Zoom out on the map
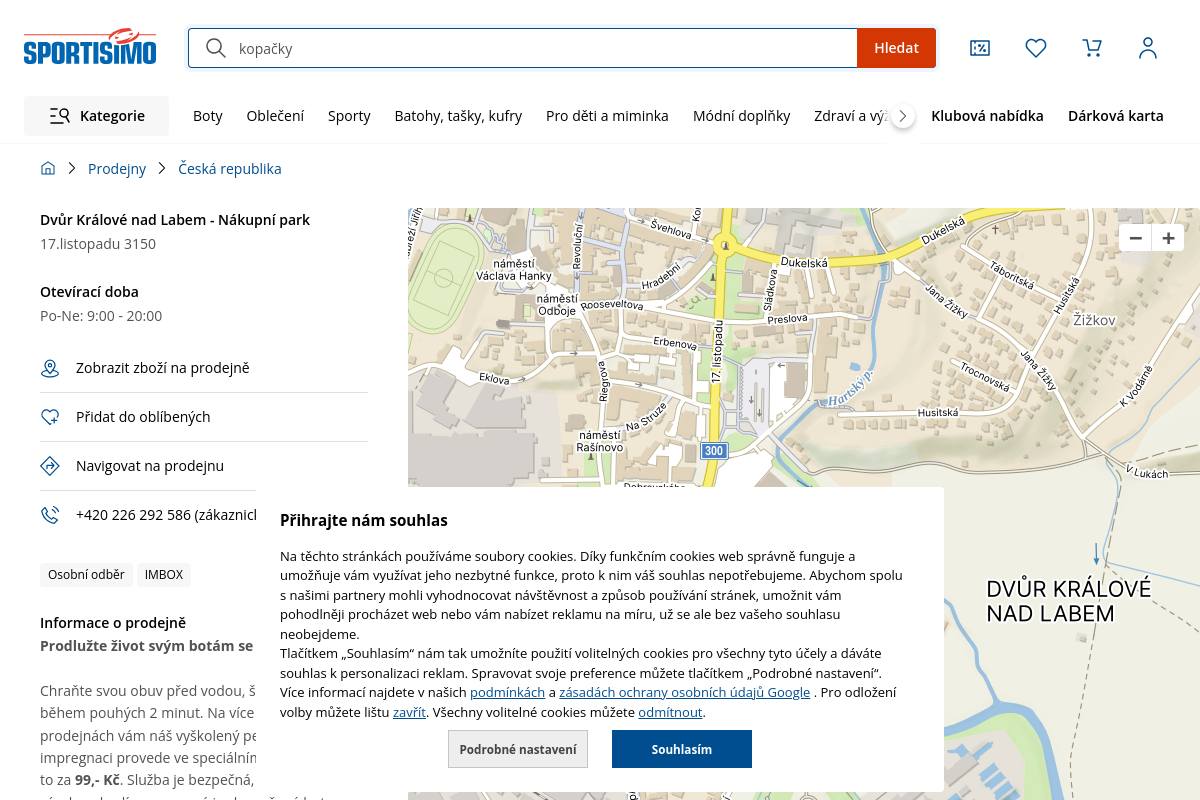The height and width of the screenshot is (800, 1200). pos(1136,238)
